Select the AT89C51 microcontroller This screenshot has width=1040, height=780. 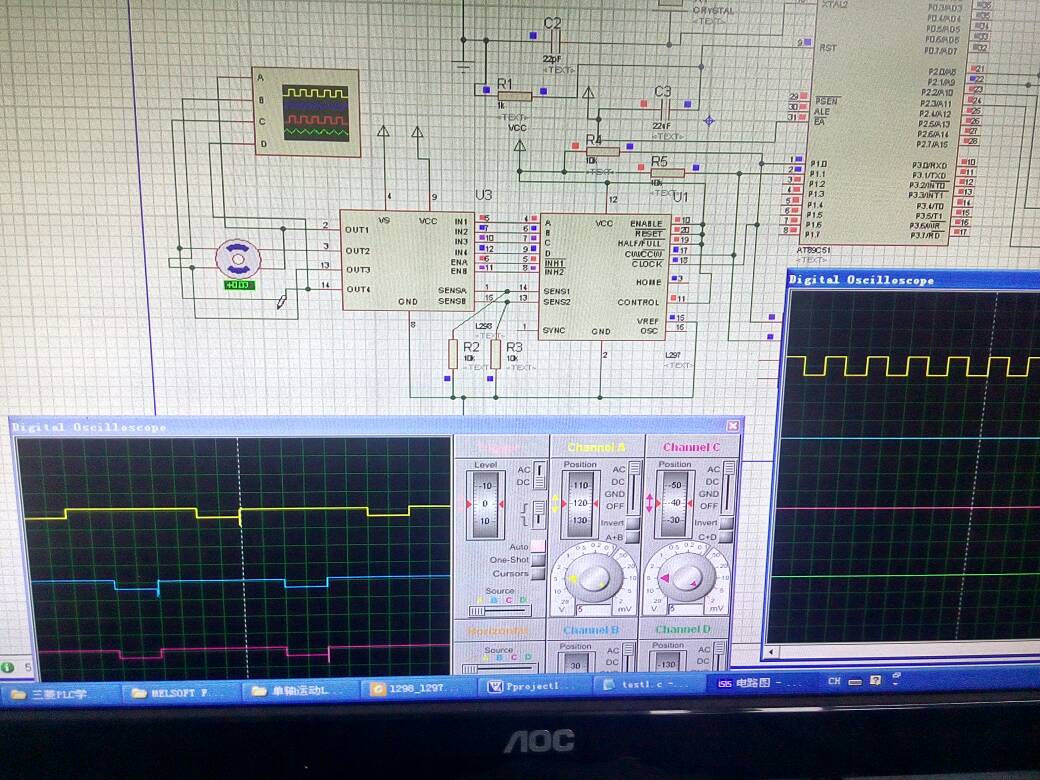click(x=882, y=123)
